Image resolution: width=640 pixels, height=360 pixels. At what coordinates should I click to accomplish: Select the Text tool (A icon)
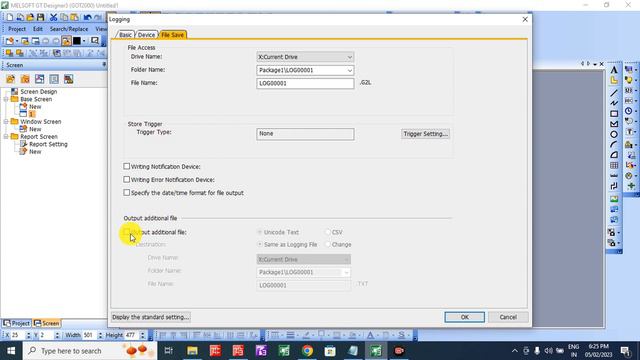coord(614,70)
